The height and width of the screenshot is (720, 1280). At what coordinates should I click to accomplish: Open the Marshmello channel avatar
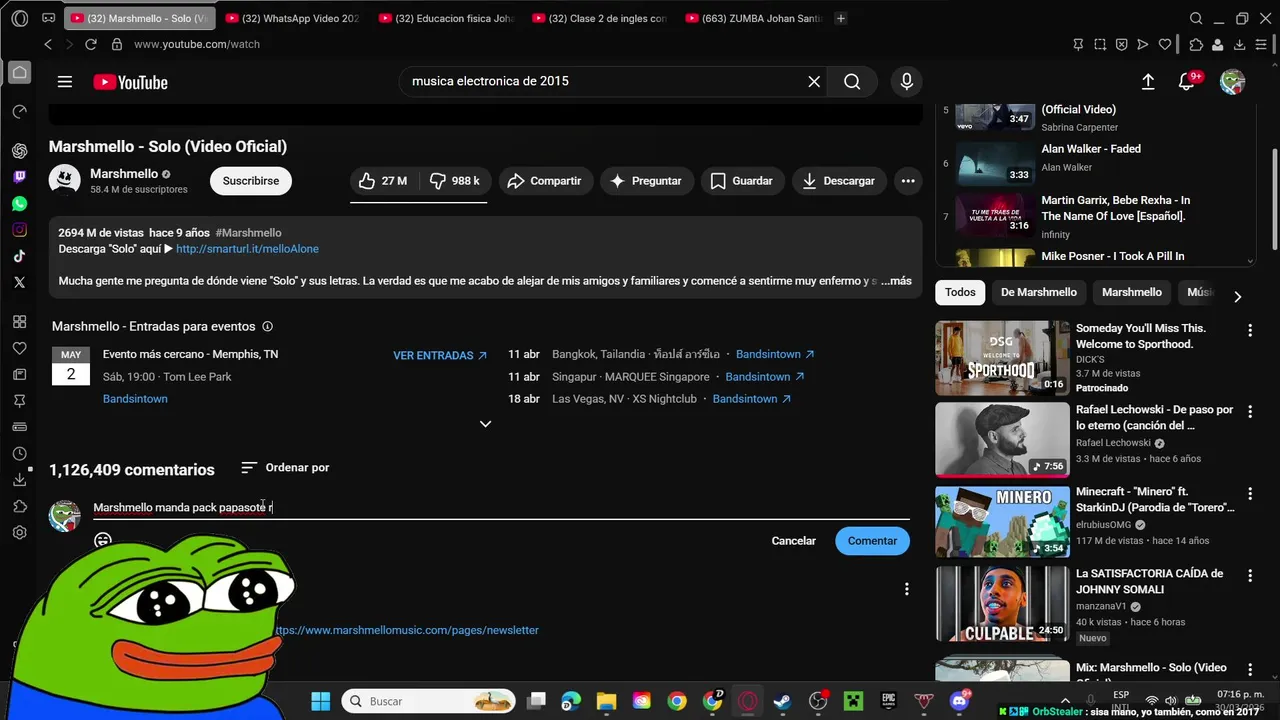[65, 180]
